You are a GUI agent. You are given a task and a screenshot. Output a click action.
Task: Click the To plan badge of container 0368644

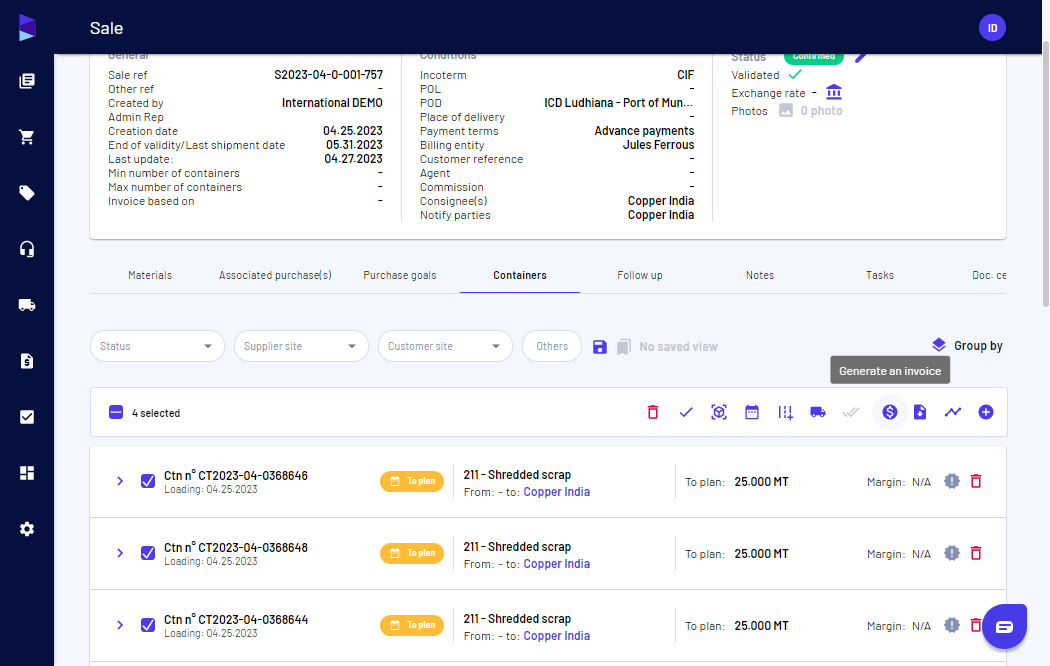tap(412, 625)
